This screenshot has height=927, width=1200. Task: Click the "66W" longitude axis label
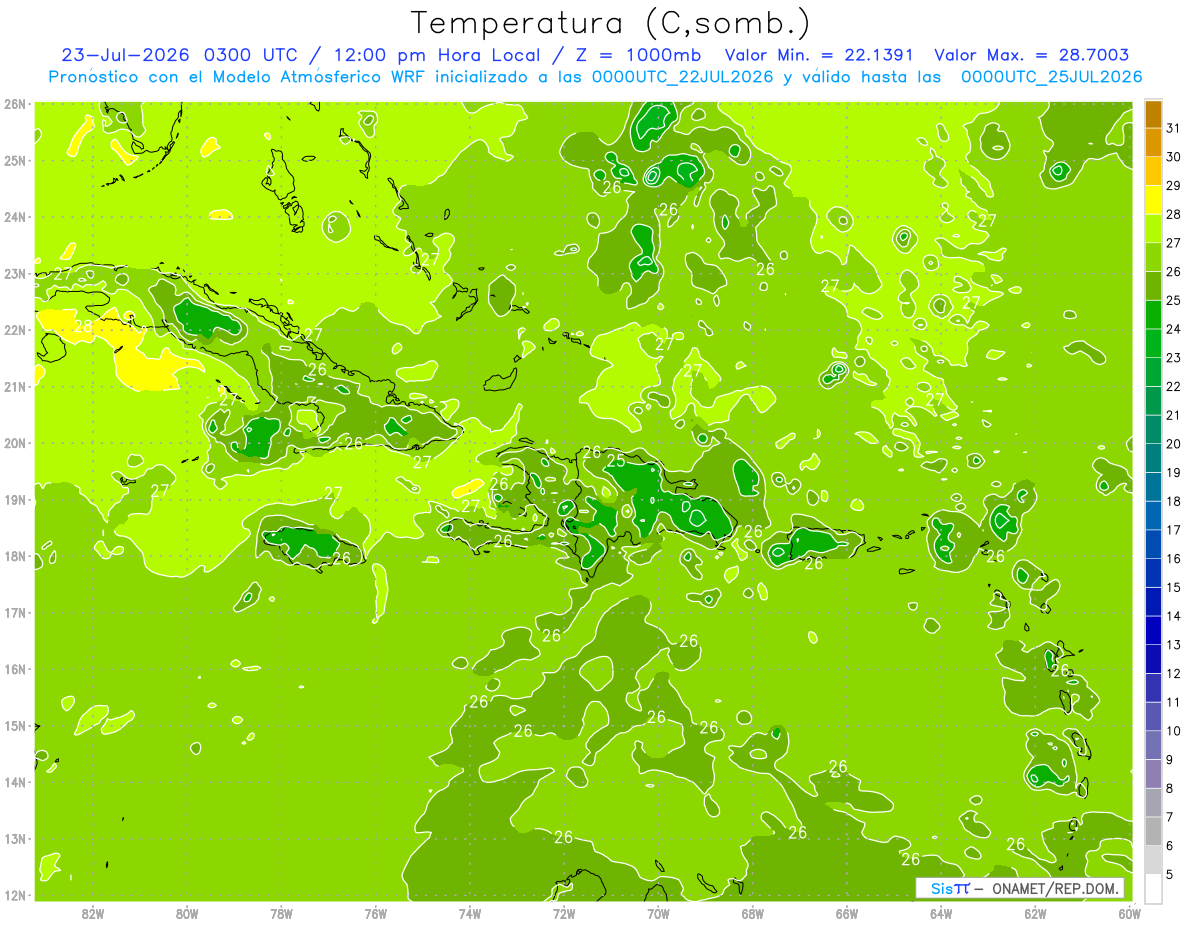click(847, 913)
